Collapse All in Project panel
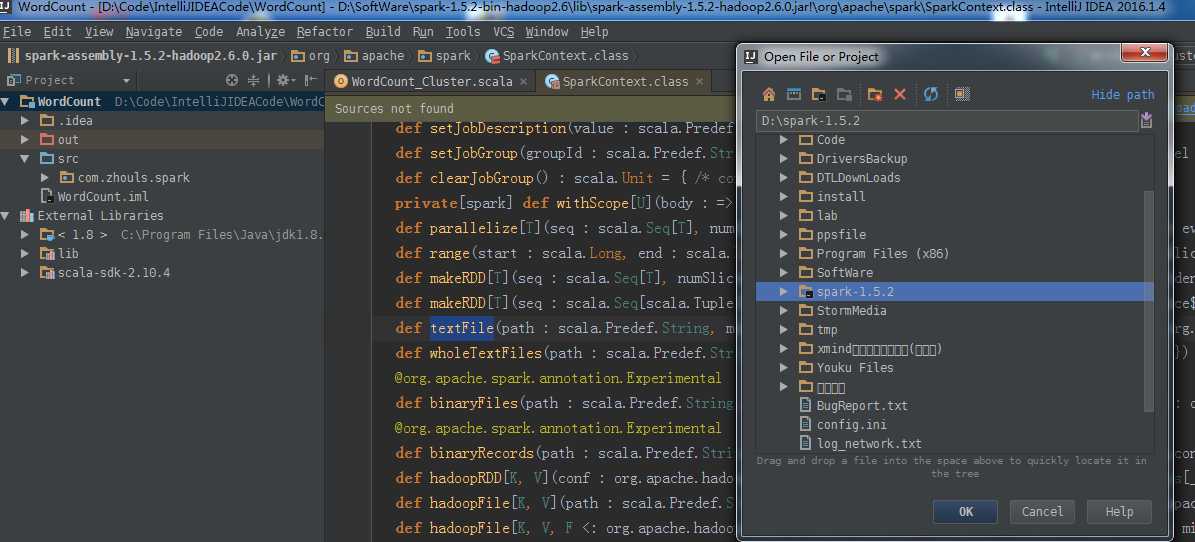Screen dimensions: 1195x542 click(x=254, y=80)
